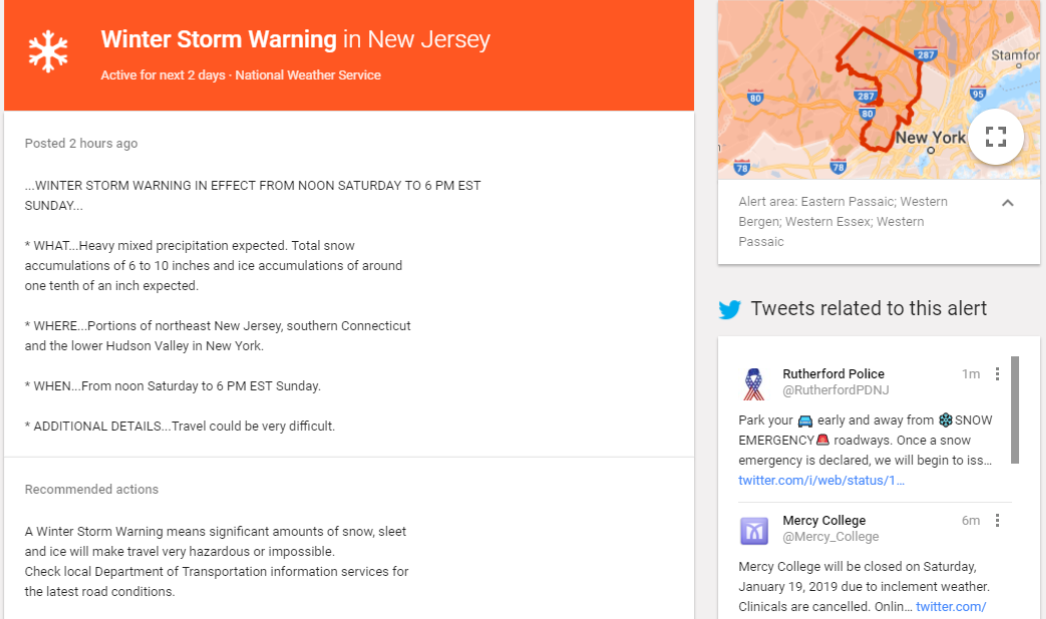Click the tweets list scrollbar

(x=1015, y=410)
